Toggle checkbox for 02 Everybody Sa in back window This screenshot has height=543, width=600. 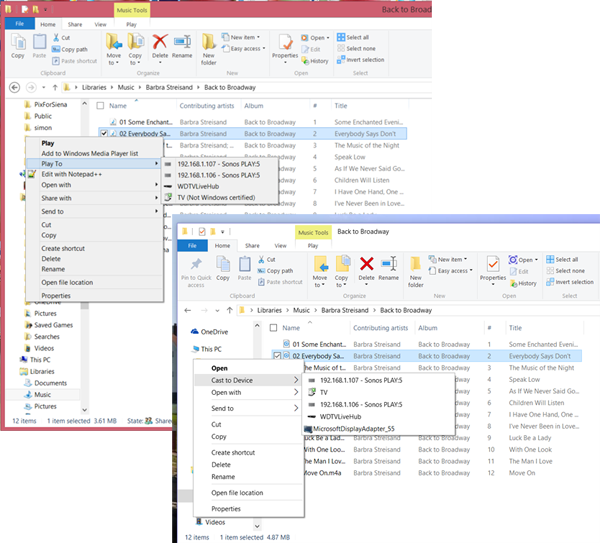(x=104, y=134)
